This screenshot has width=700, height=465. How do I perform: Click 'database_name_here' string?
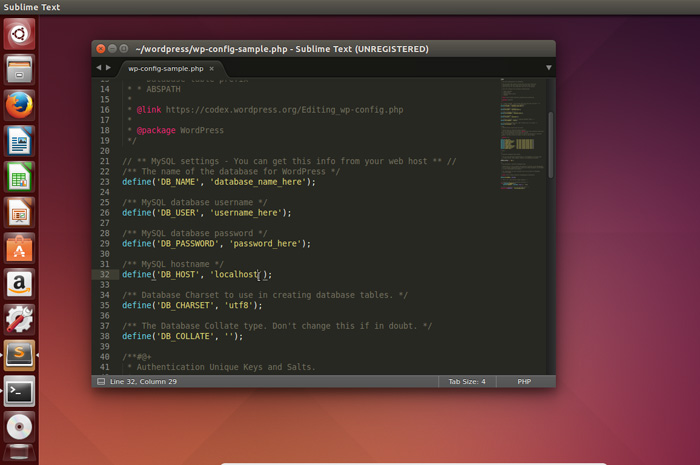(x=258, y=182)
